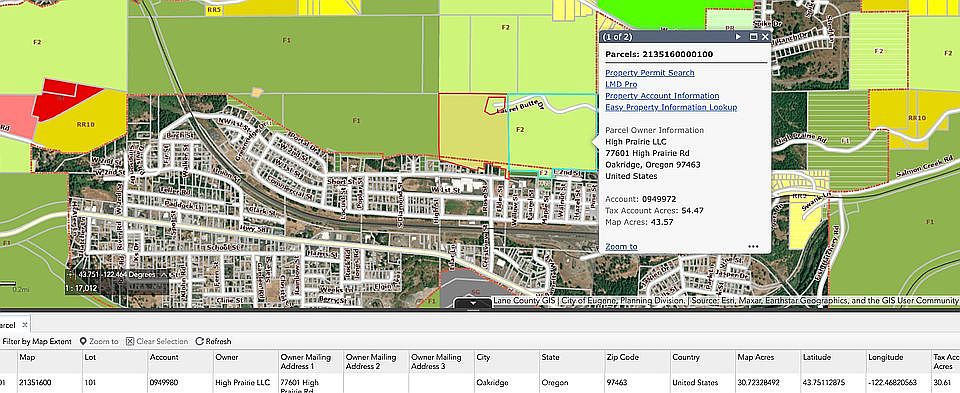Toggle Filter by Map Extent
Viewport: 960px width, 393px height.
pos(36,342)
